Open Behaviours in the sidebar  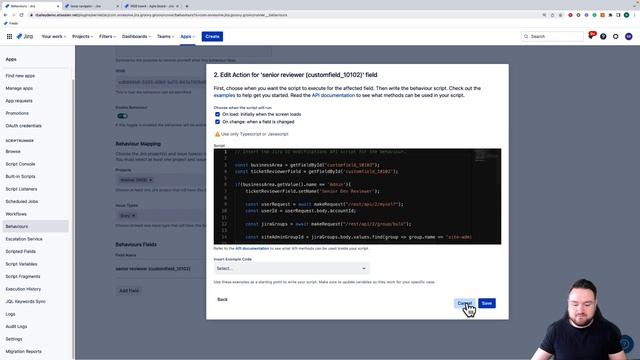[x=35, y=226]
